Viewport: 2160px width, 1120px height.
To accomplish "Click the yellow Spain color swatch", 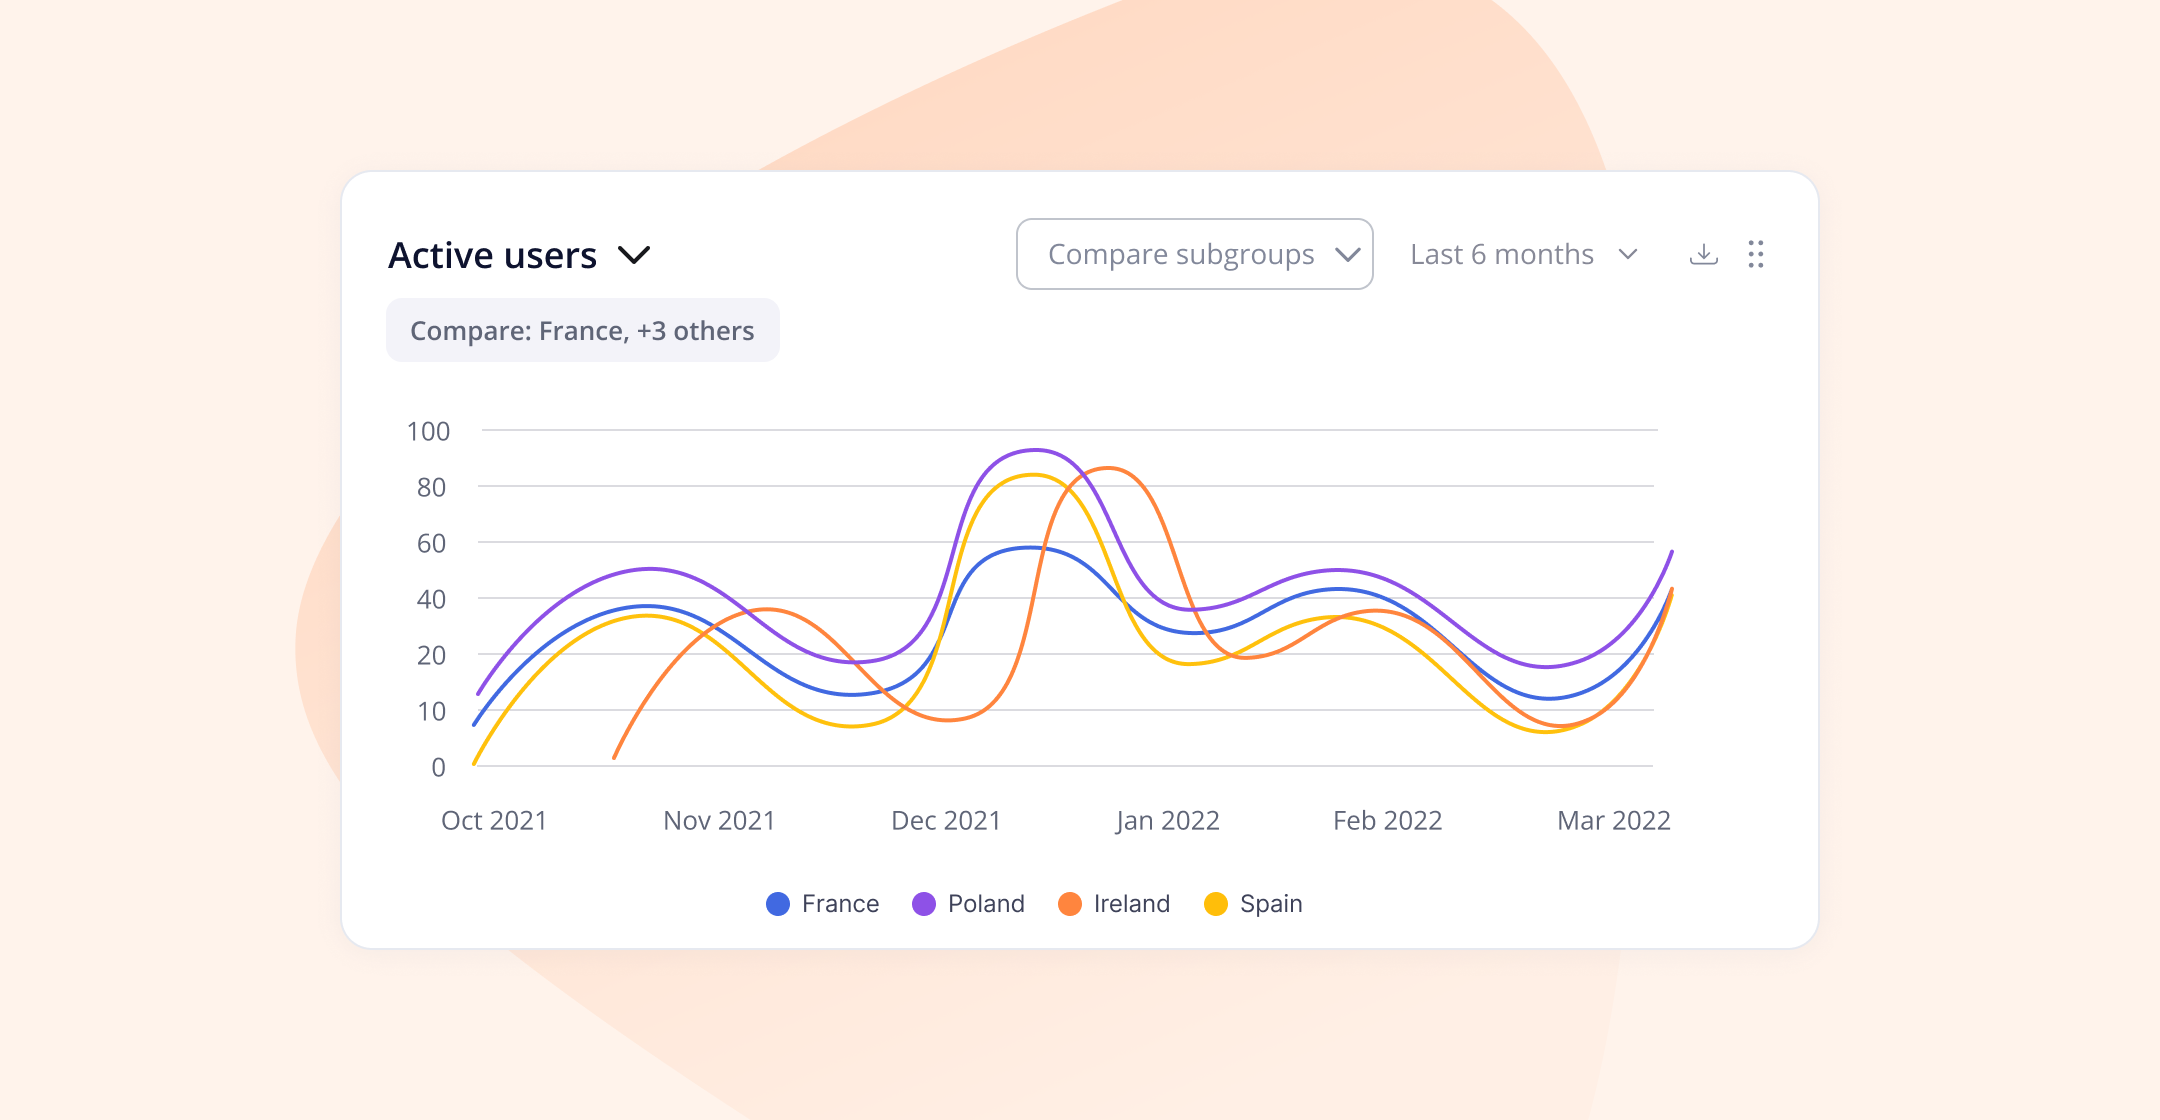I will 1216,903.
